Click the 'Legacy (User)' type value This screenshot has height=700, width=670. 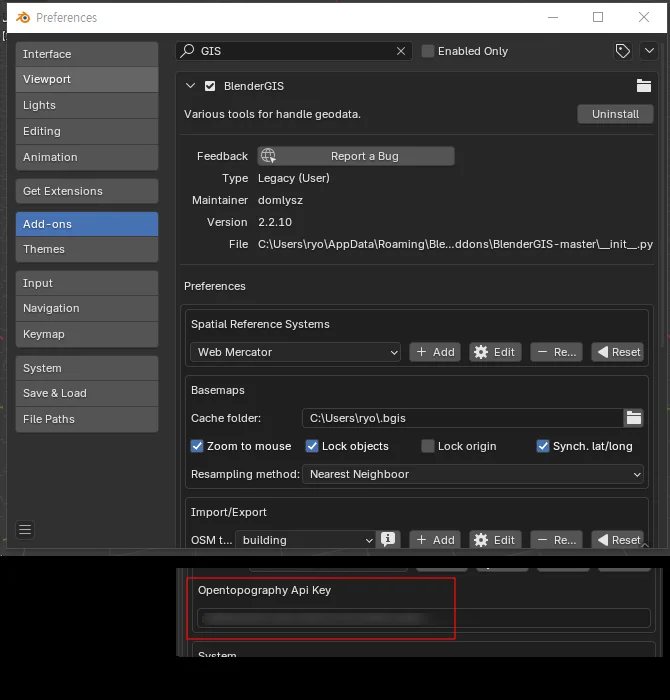pos(294,178)
